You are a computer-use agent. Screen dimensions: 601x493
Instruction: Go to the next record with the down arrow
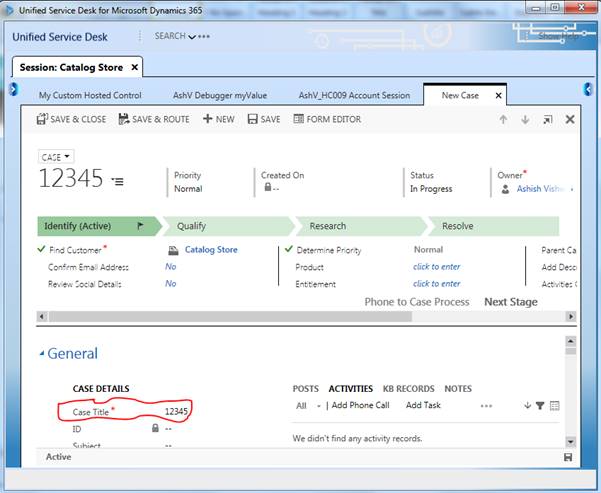(x=525, y=120)
